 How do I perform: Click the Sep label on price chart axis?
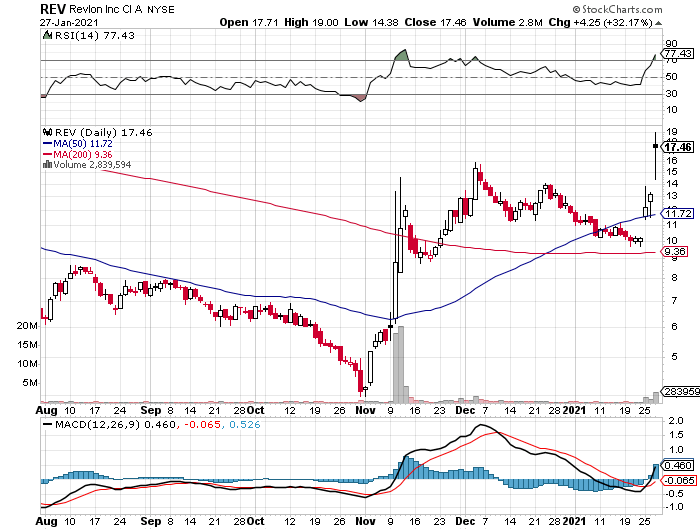click(x=150, y=410)
